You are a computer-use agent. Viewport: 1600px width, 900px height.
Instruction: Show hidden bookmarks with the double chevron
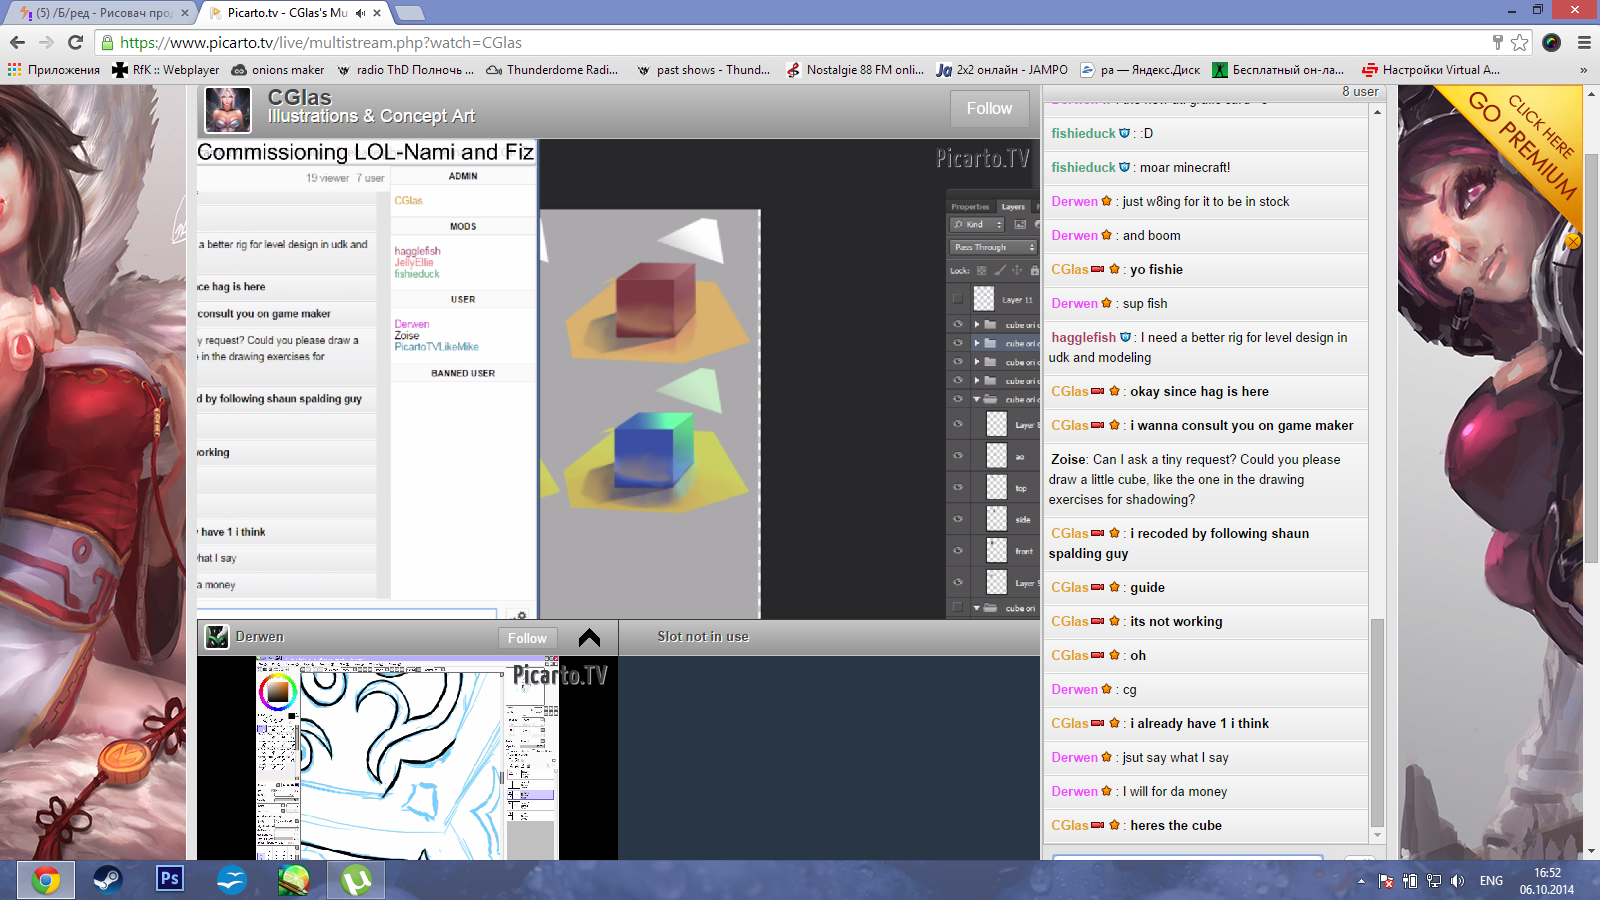point(1583,70)
